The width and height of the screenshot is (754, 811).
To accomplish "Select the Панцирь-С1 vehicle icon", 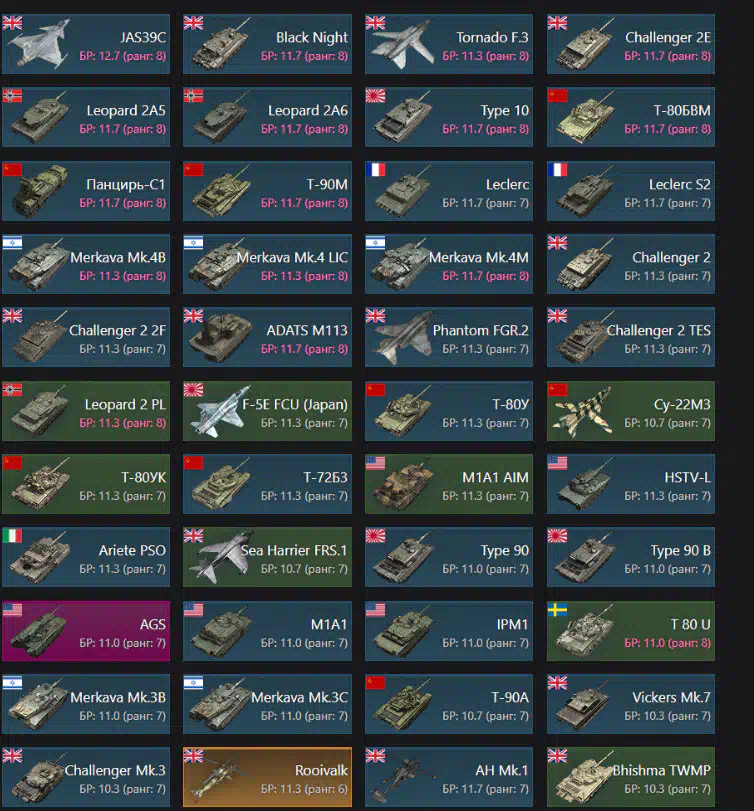I will point(41,191).
